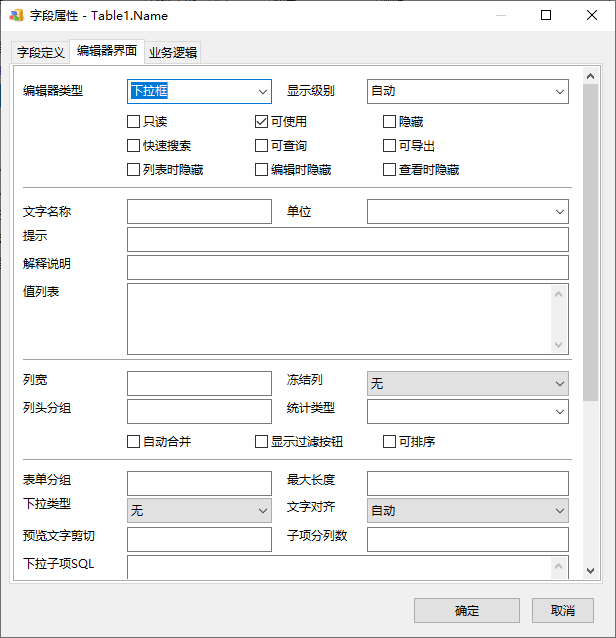
Task: Open the 业务逻辑 tab
Action: point(173,52)
